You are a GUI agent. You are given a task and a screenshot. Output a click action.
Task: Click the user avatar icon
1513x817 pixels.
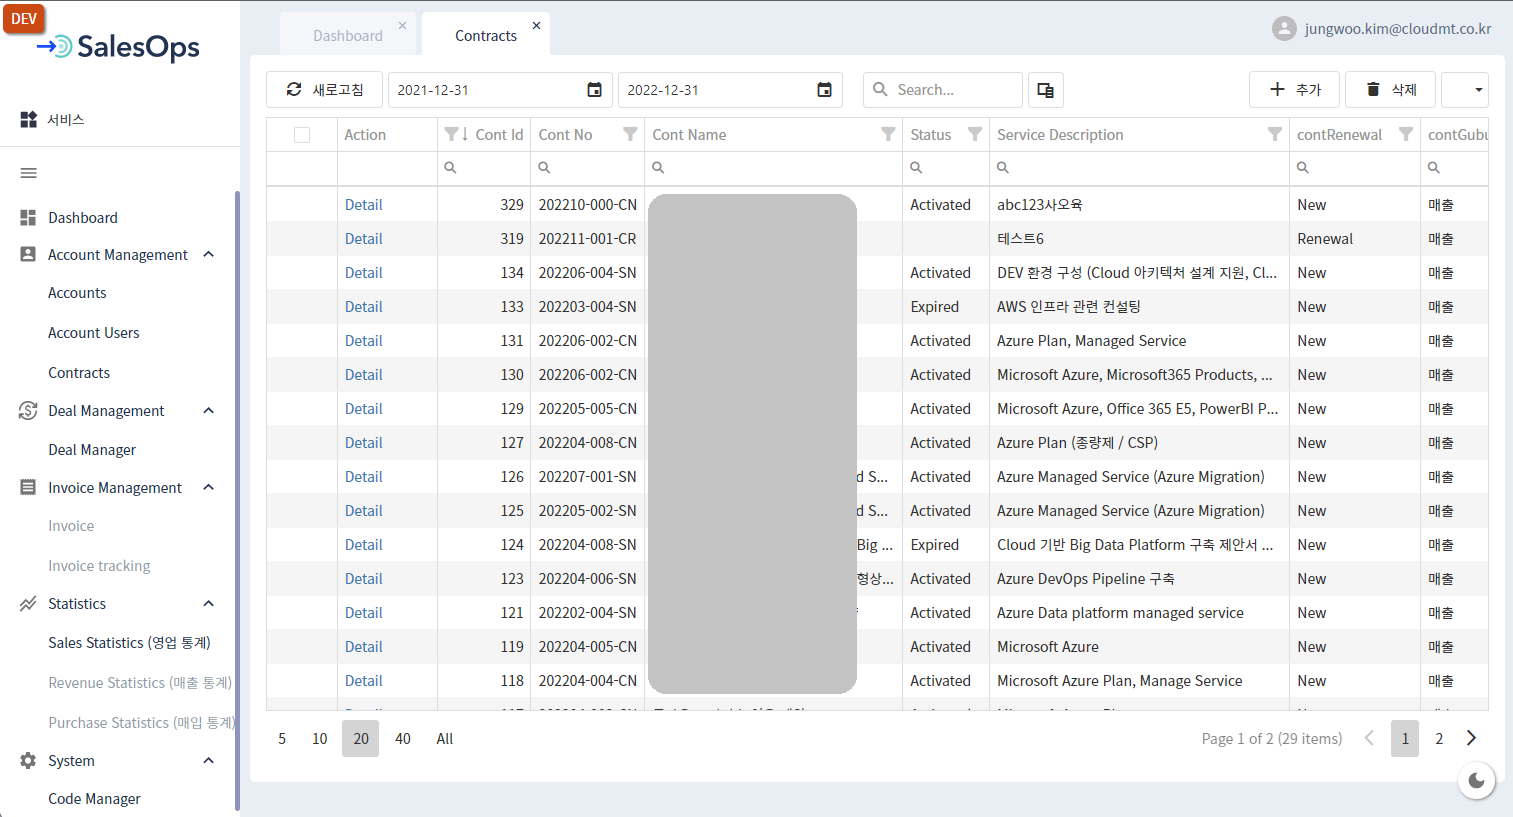click(1284, 29)
